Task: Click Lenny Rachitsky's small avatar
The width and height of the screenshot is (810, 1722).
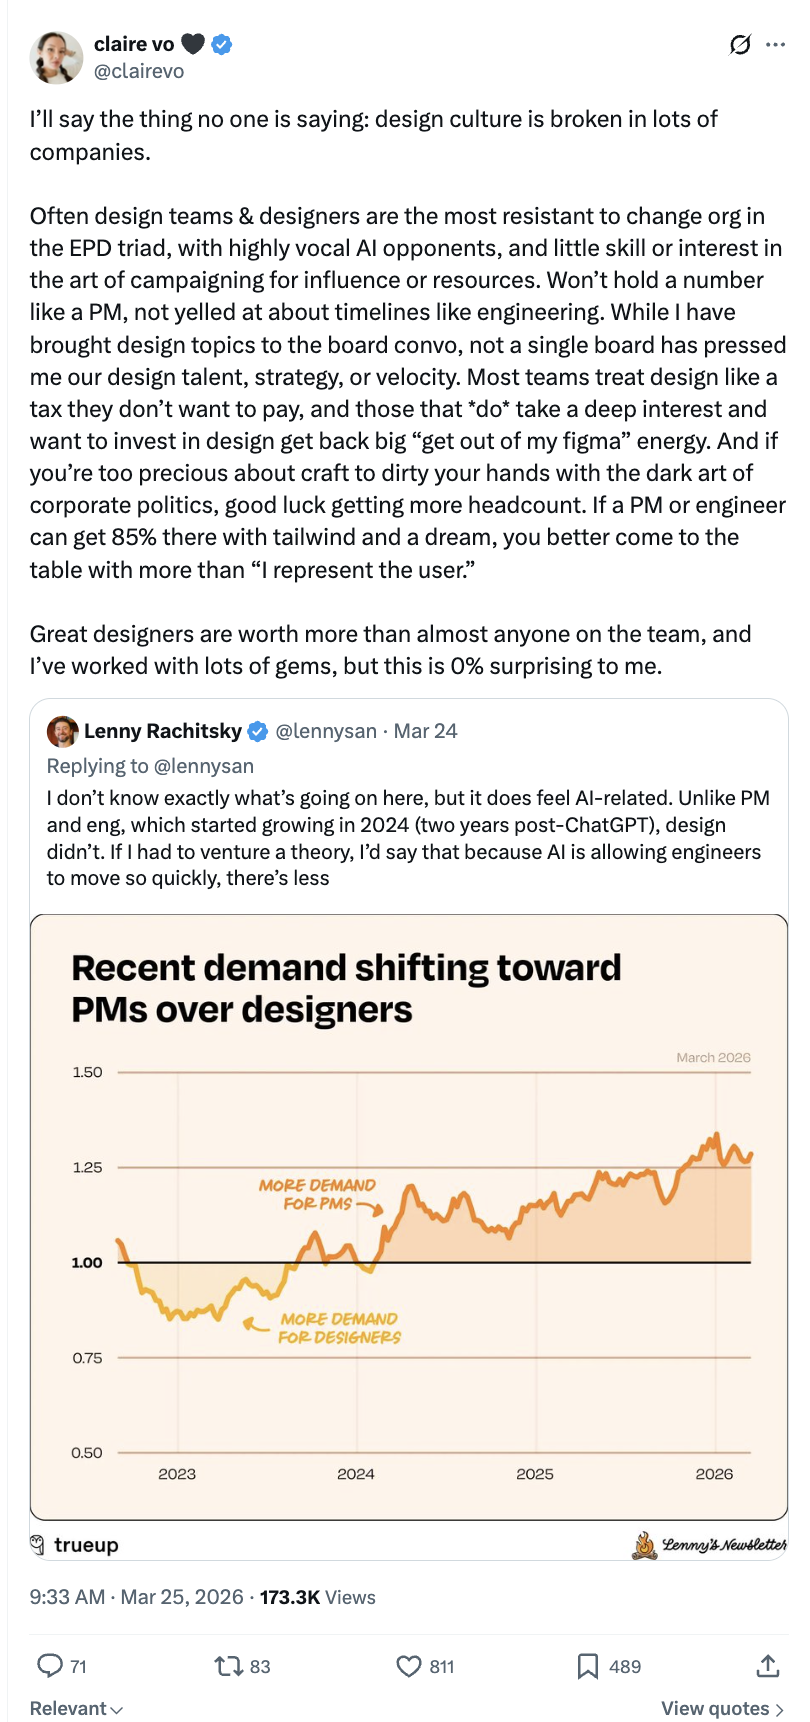Action: [62, 731]
